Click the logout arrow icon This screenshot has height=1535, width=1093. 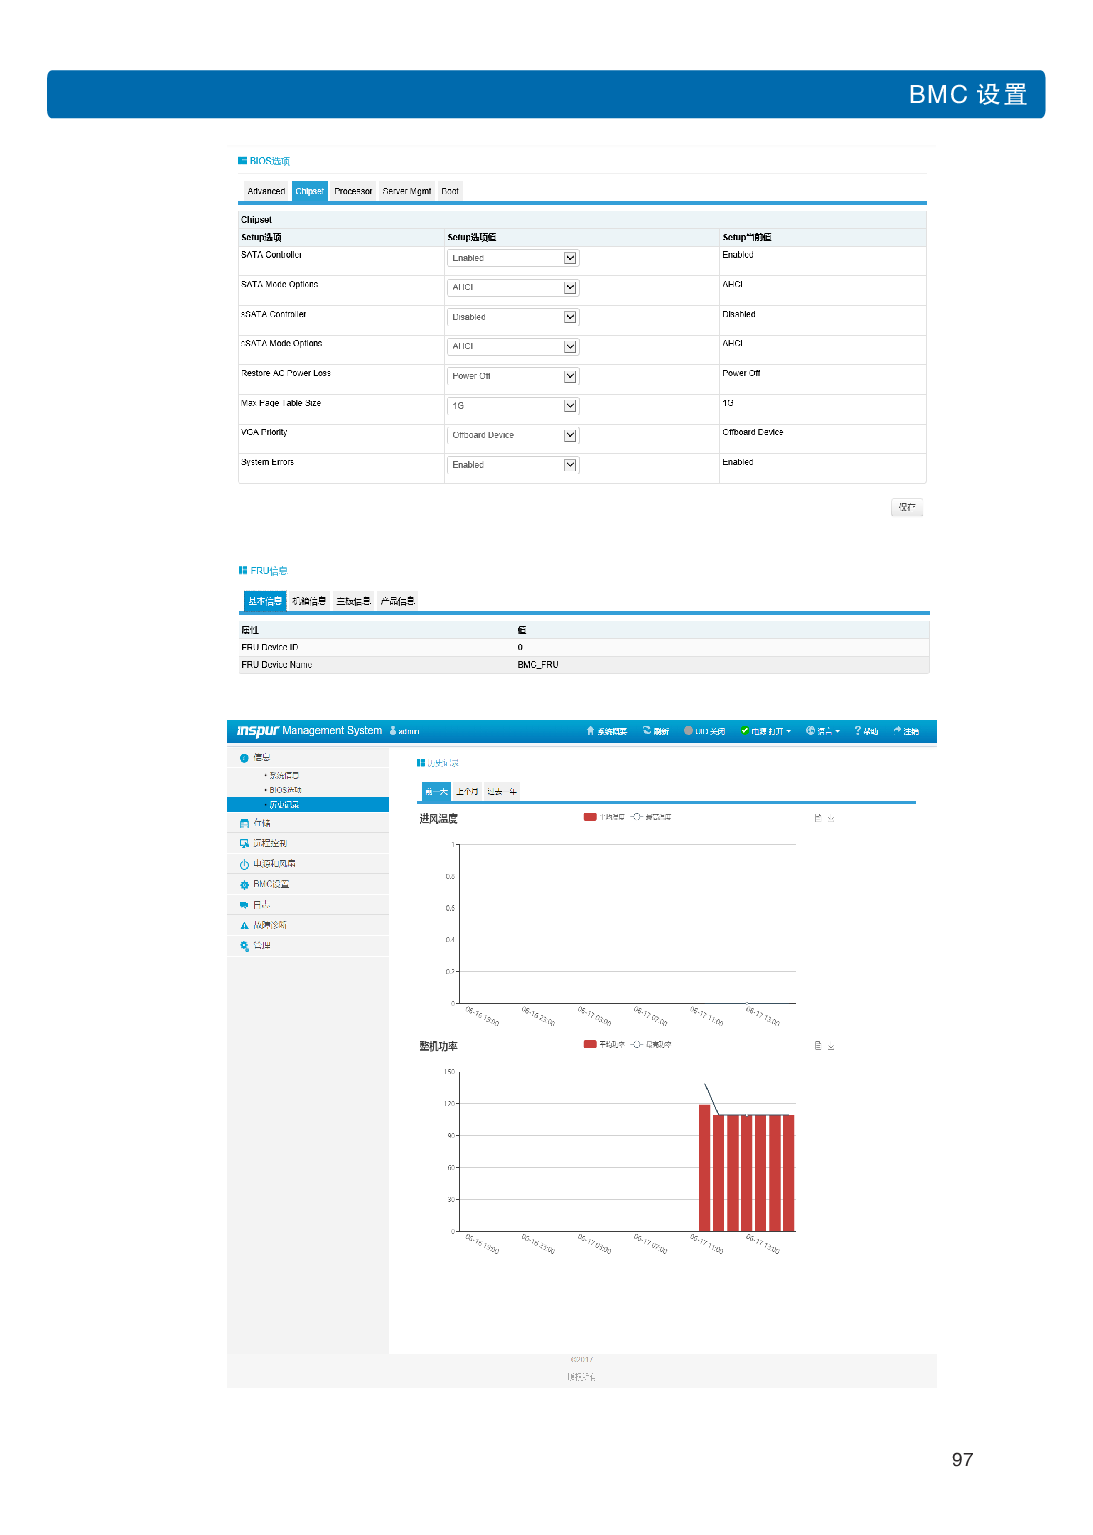pos(897,731)
